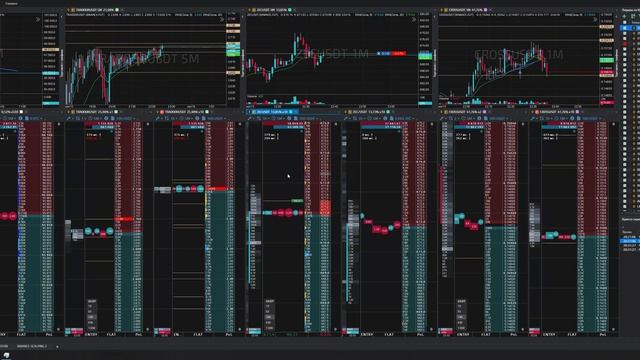Click the double-arrow icon on CROSSUSDT 1M chart
640x360 pixels.
tap(595, 19)
